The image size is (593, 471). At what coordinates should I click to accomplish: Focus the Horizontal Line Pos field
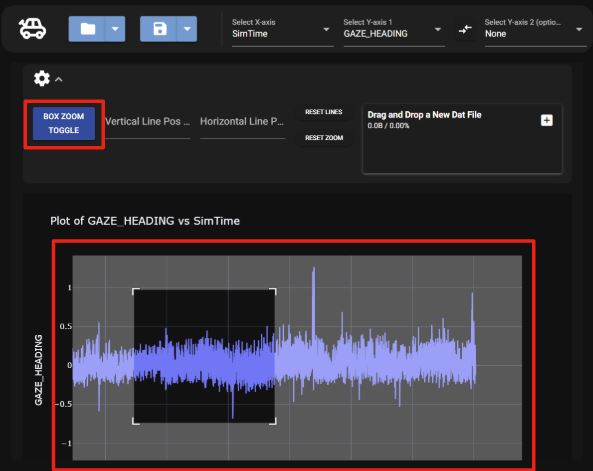pos(242,123)
